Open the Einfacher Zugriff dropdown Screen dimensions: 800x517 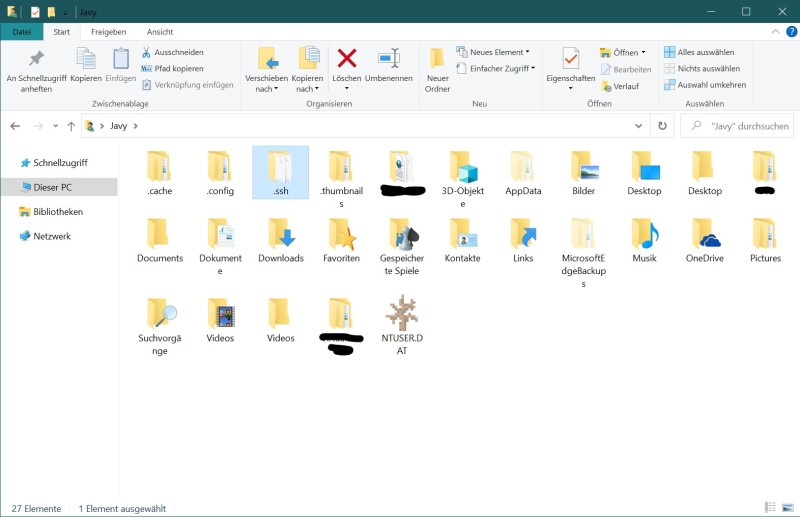[495, 68]
